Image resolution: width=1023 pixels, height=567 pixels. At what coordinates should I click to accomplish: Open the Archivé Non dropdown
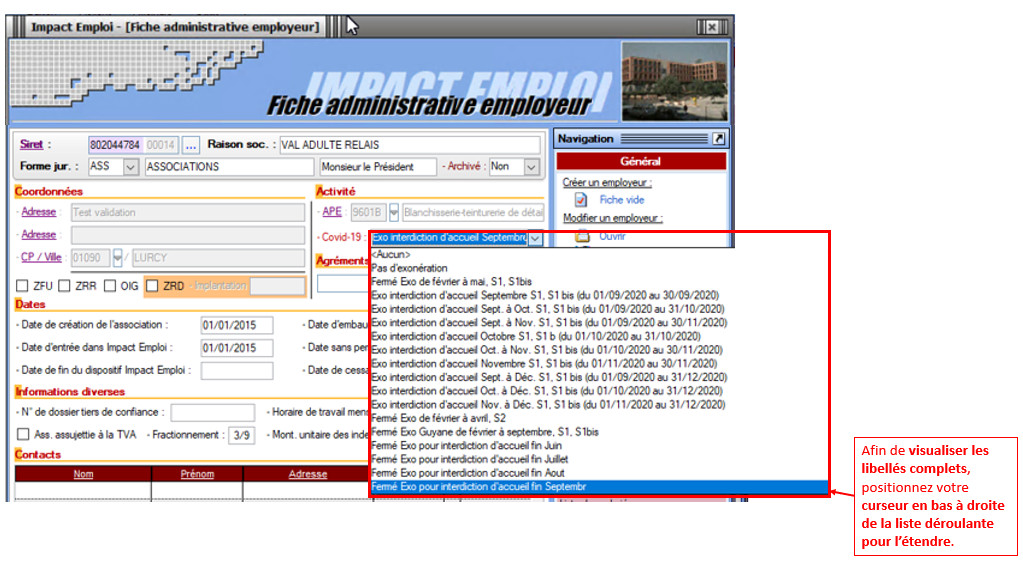[532, 167]
